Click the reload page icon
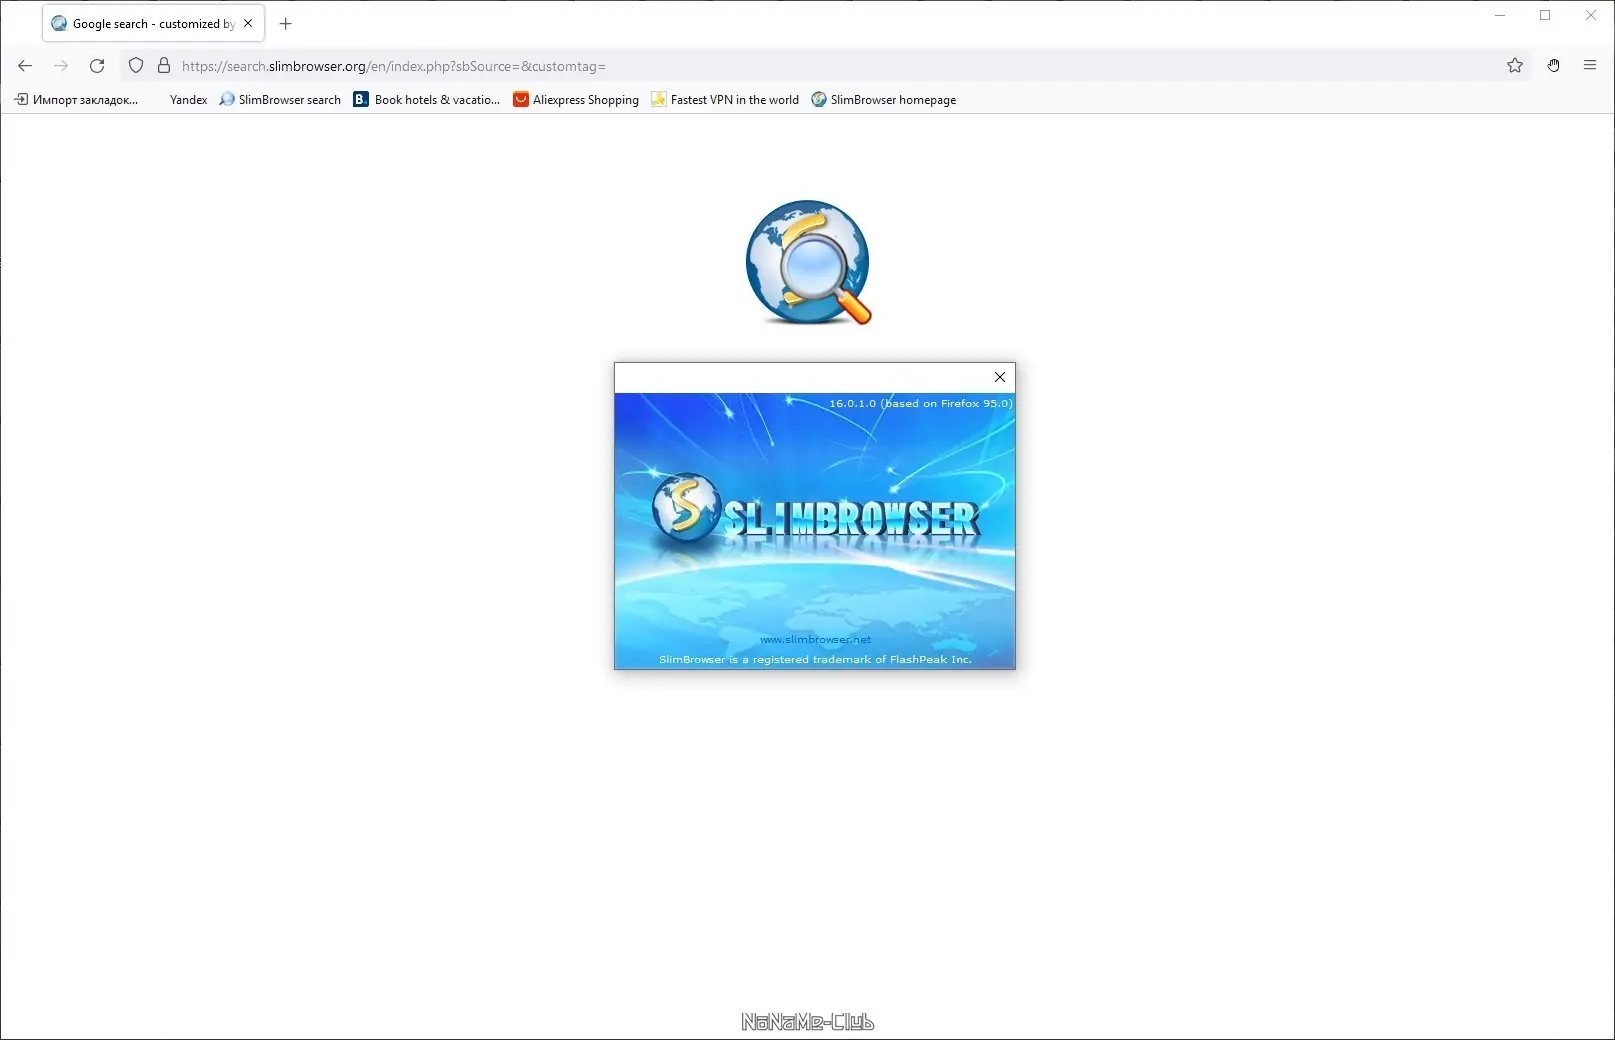The image size is (1615, 1040). (97, 66)
